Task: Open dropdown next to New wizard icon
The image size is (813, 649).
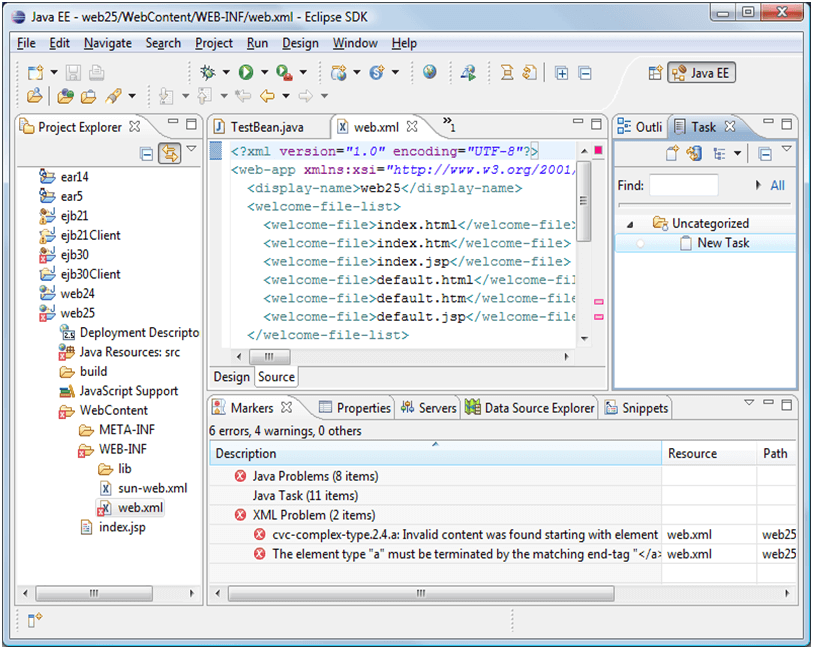Action: point(54,73)
